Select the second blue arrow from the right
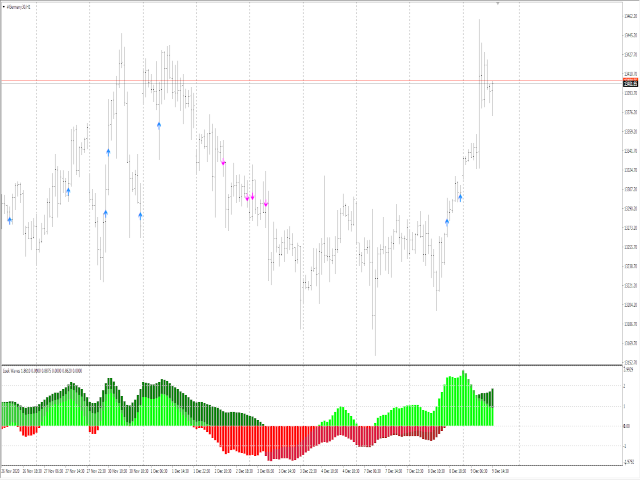The height and width of the screenshot is (480, 640). [x=447, y=222]
